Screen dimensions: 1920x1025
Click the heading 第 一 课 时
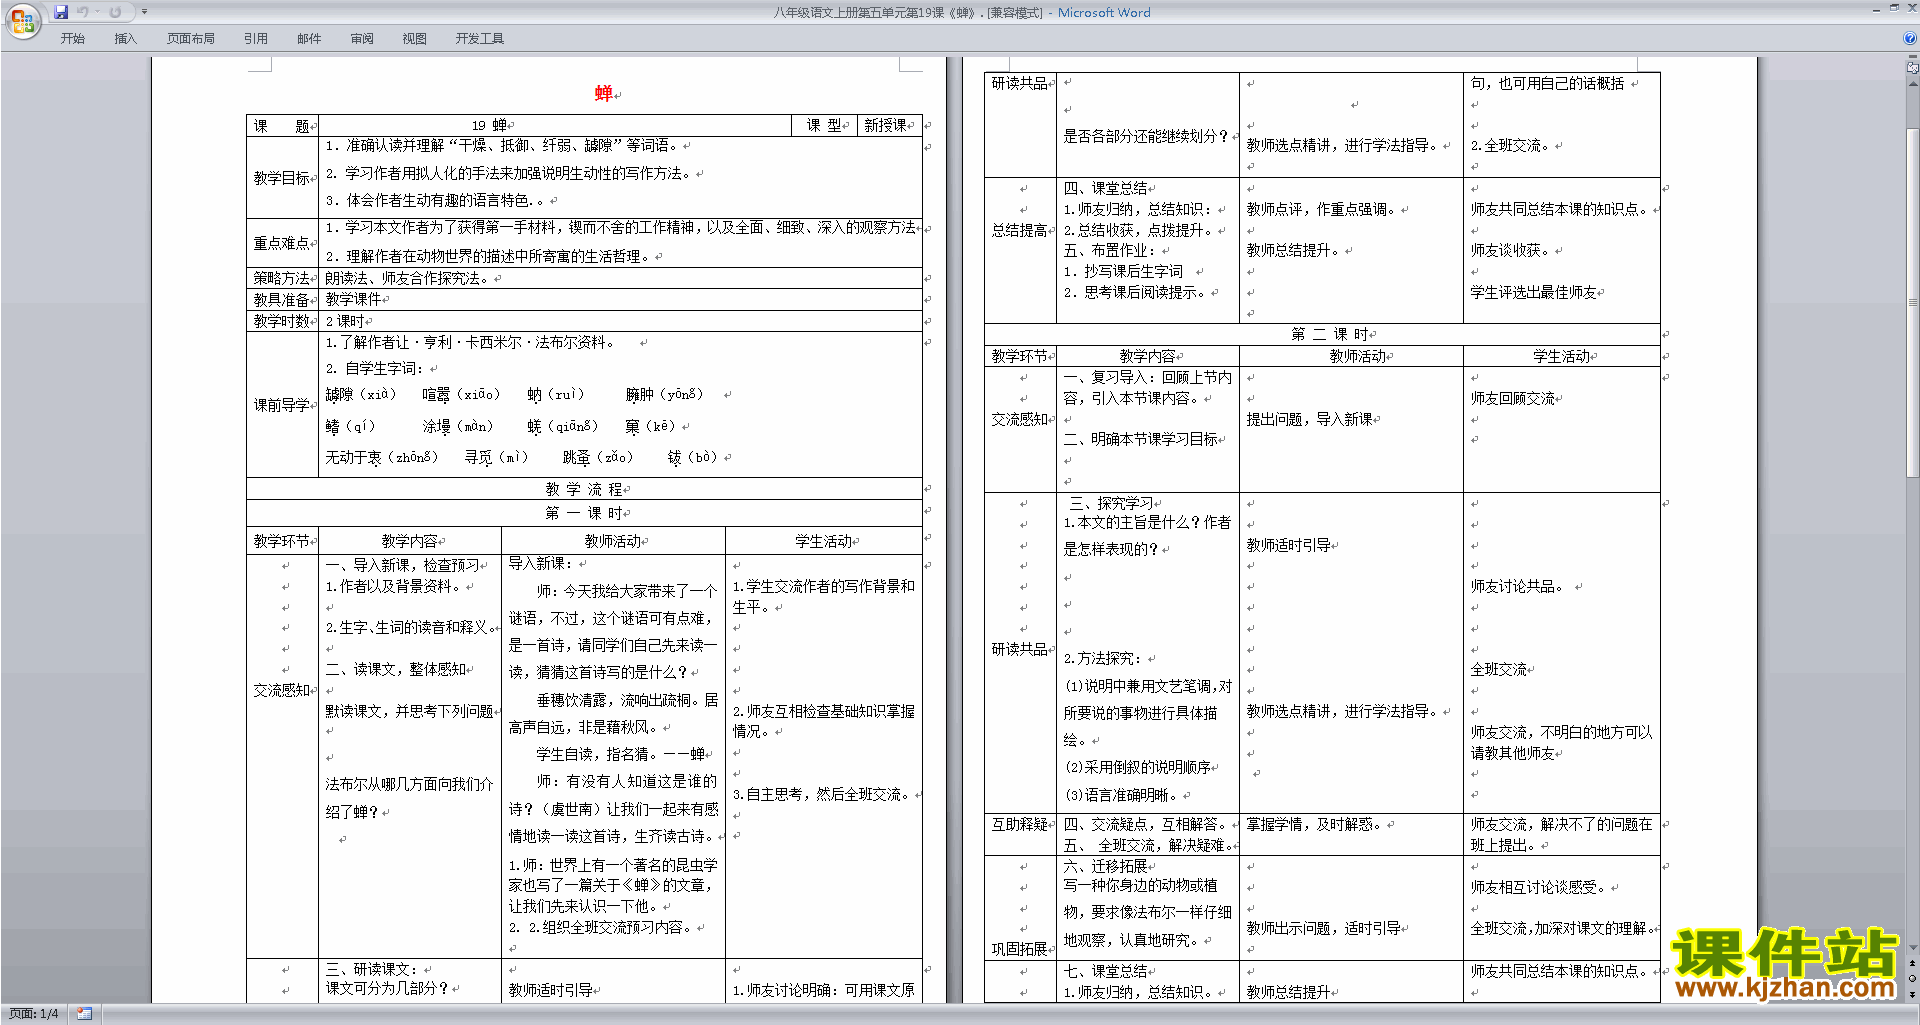584,513
